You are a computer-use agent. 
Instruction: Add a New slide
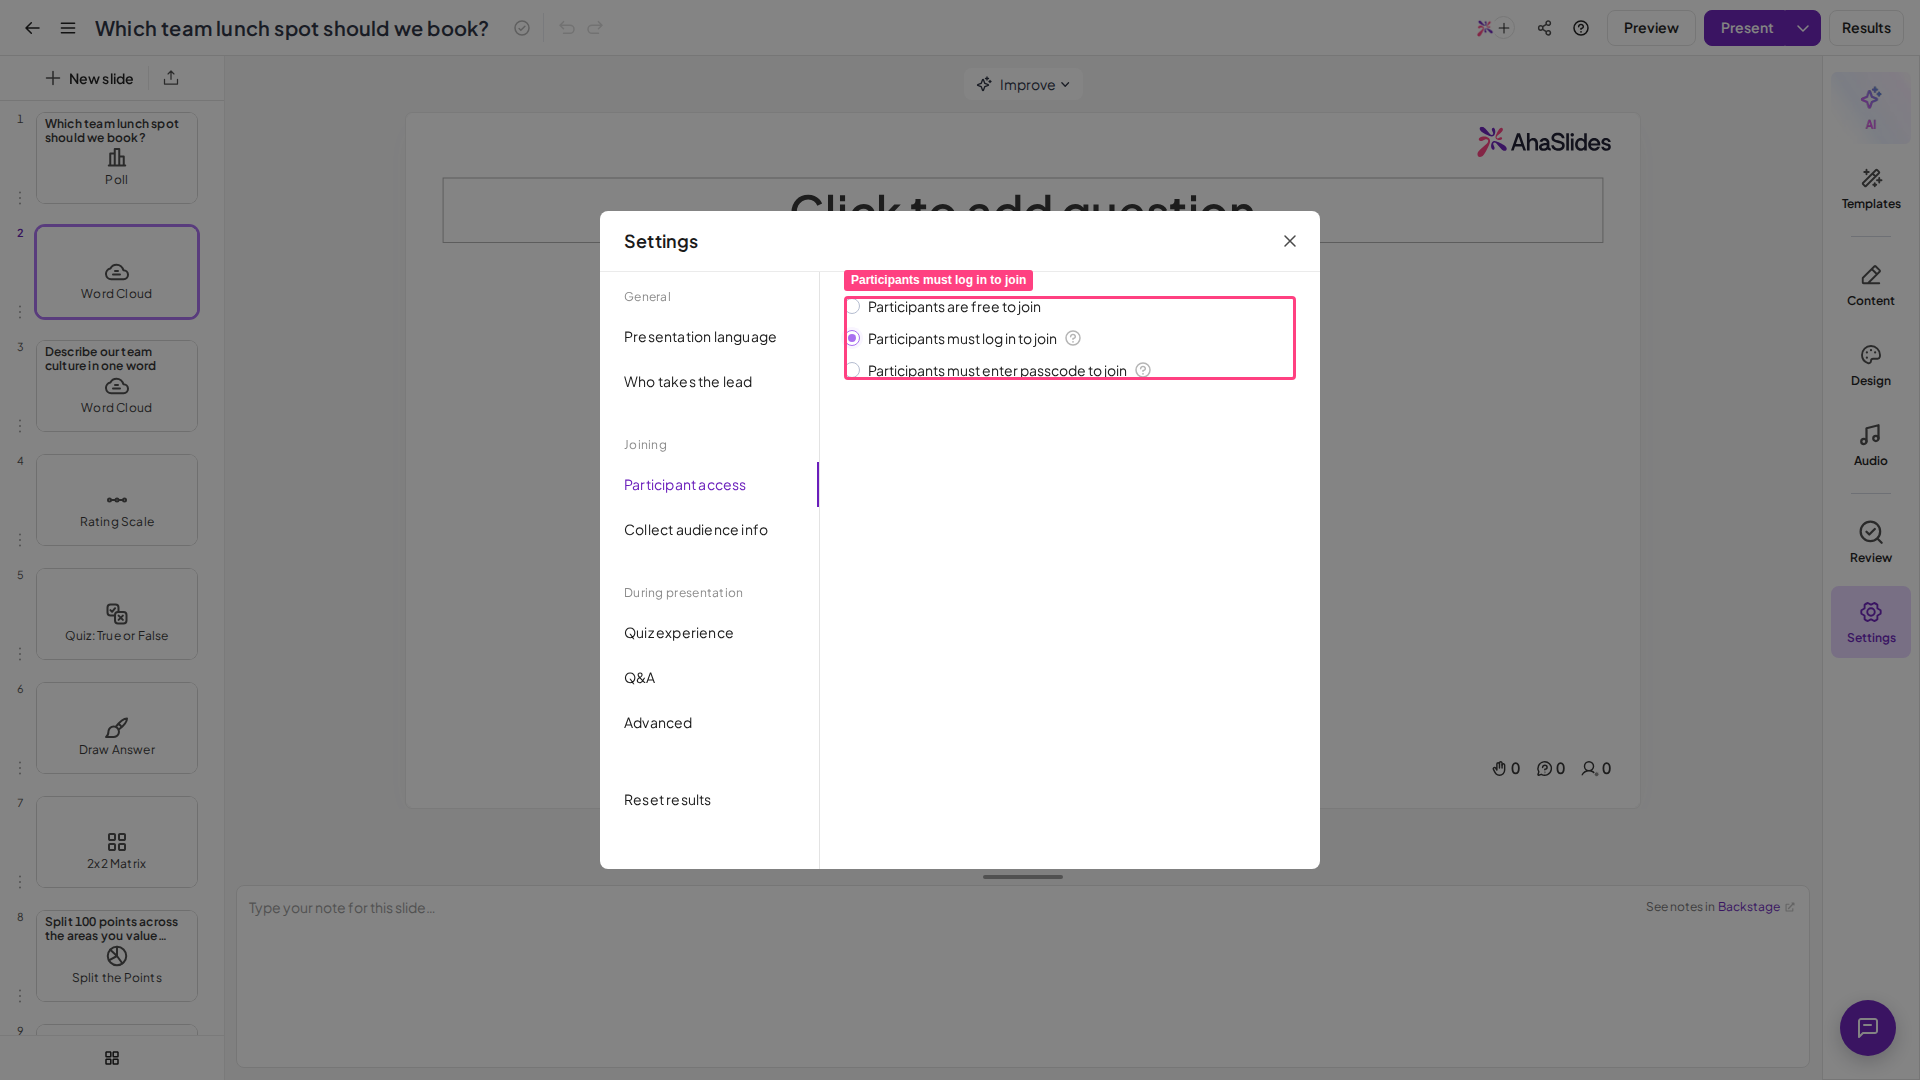click(x=89, y=78)
